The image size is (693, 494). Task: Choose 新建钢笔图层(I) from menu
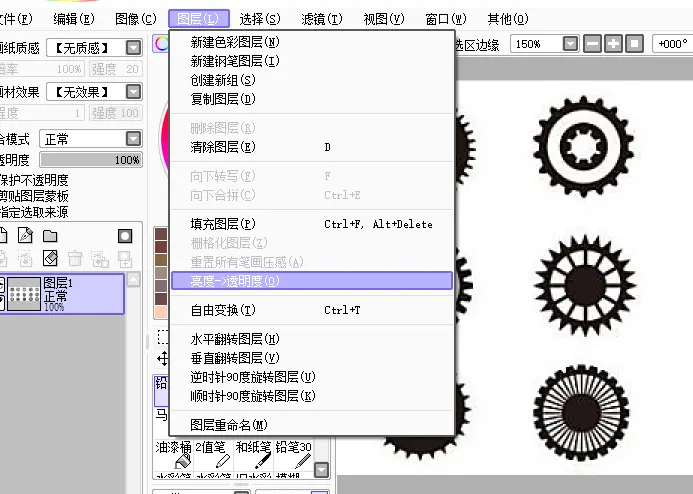tap(312, 61)
